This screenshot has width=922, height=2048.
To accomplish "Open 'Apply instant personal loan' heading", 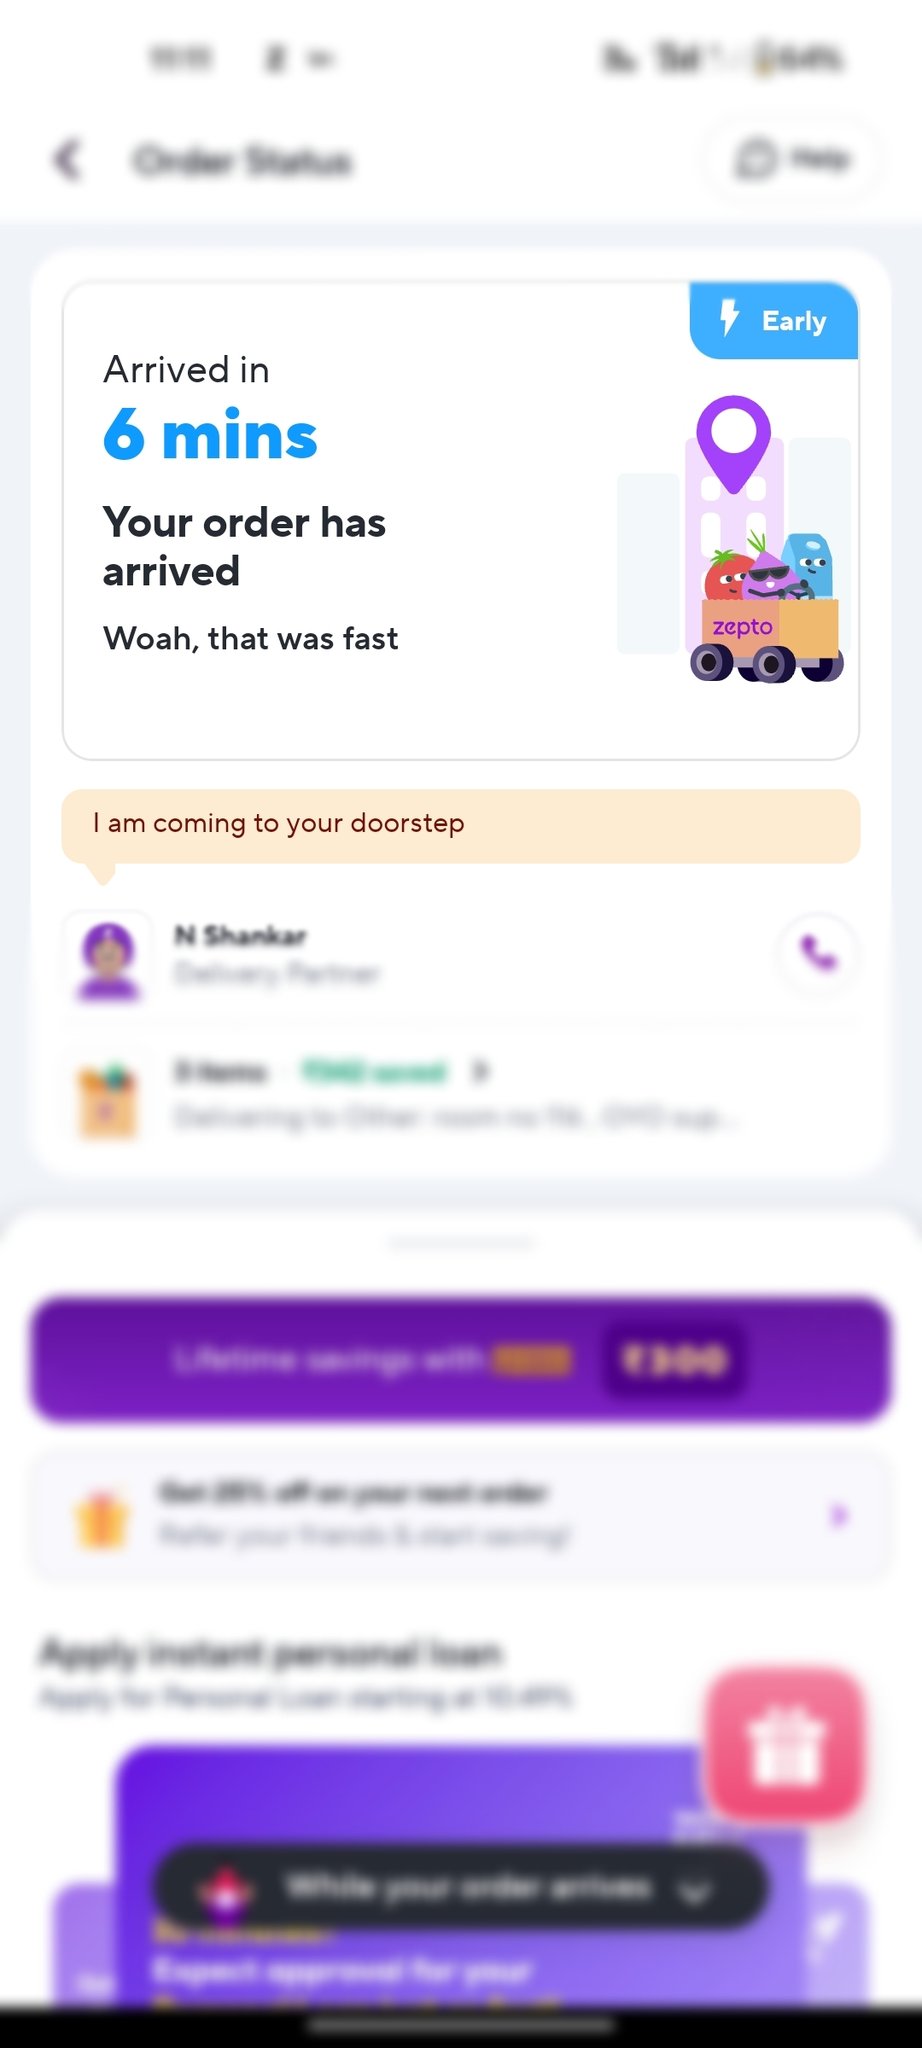I will click(x=270, y=1654).
